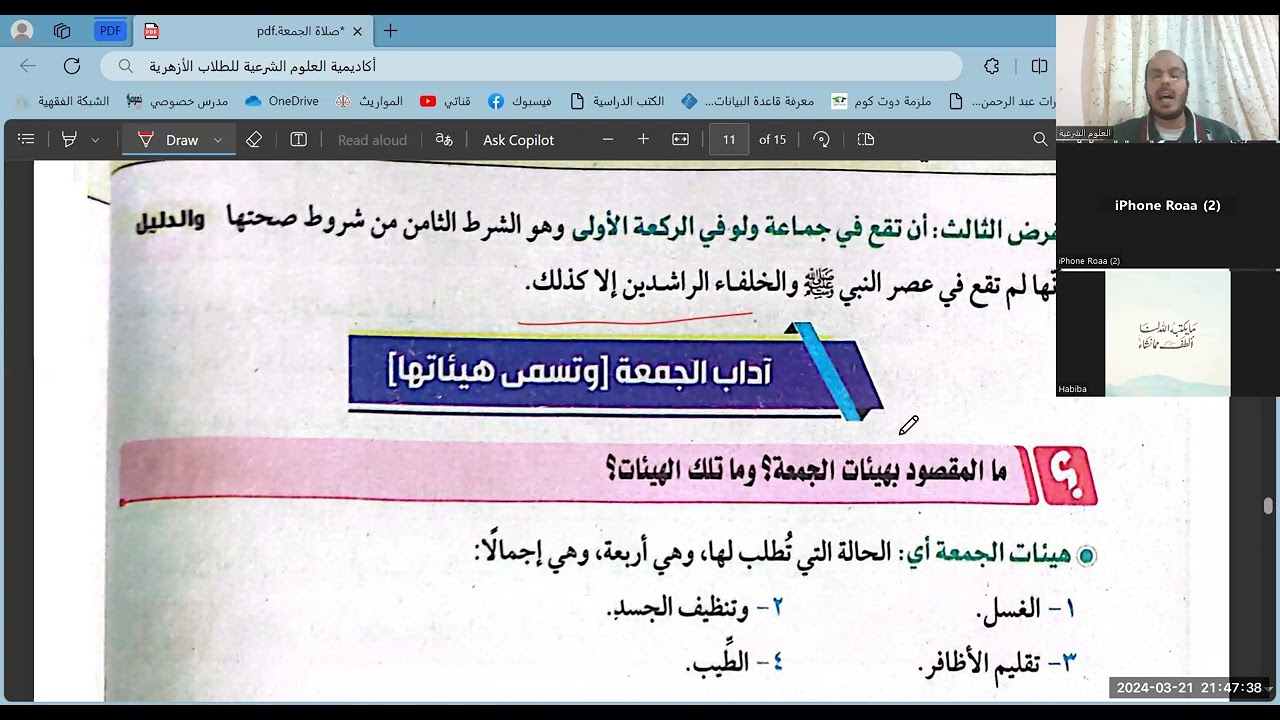Image resolution: width=1280 pixels, height=720 pixels.
Task: Show the PDF table of contents
Action: coord(26,140)
